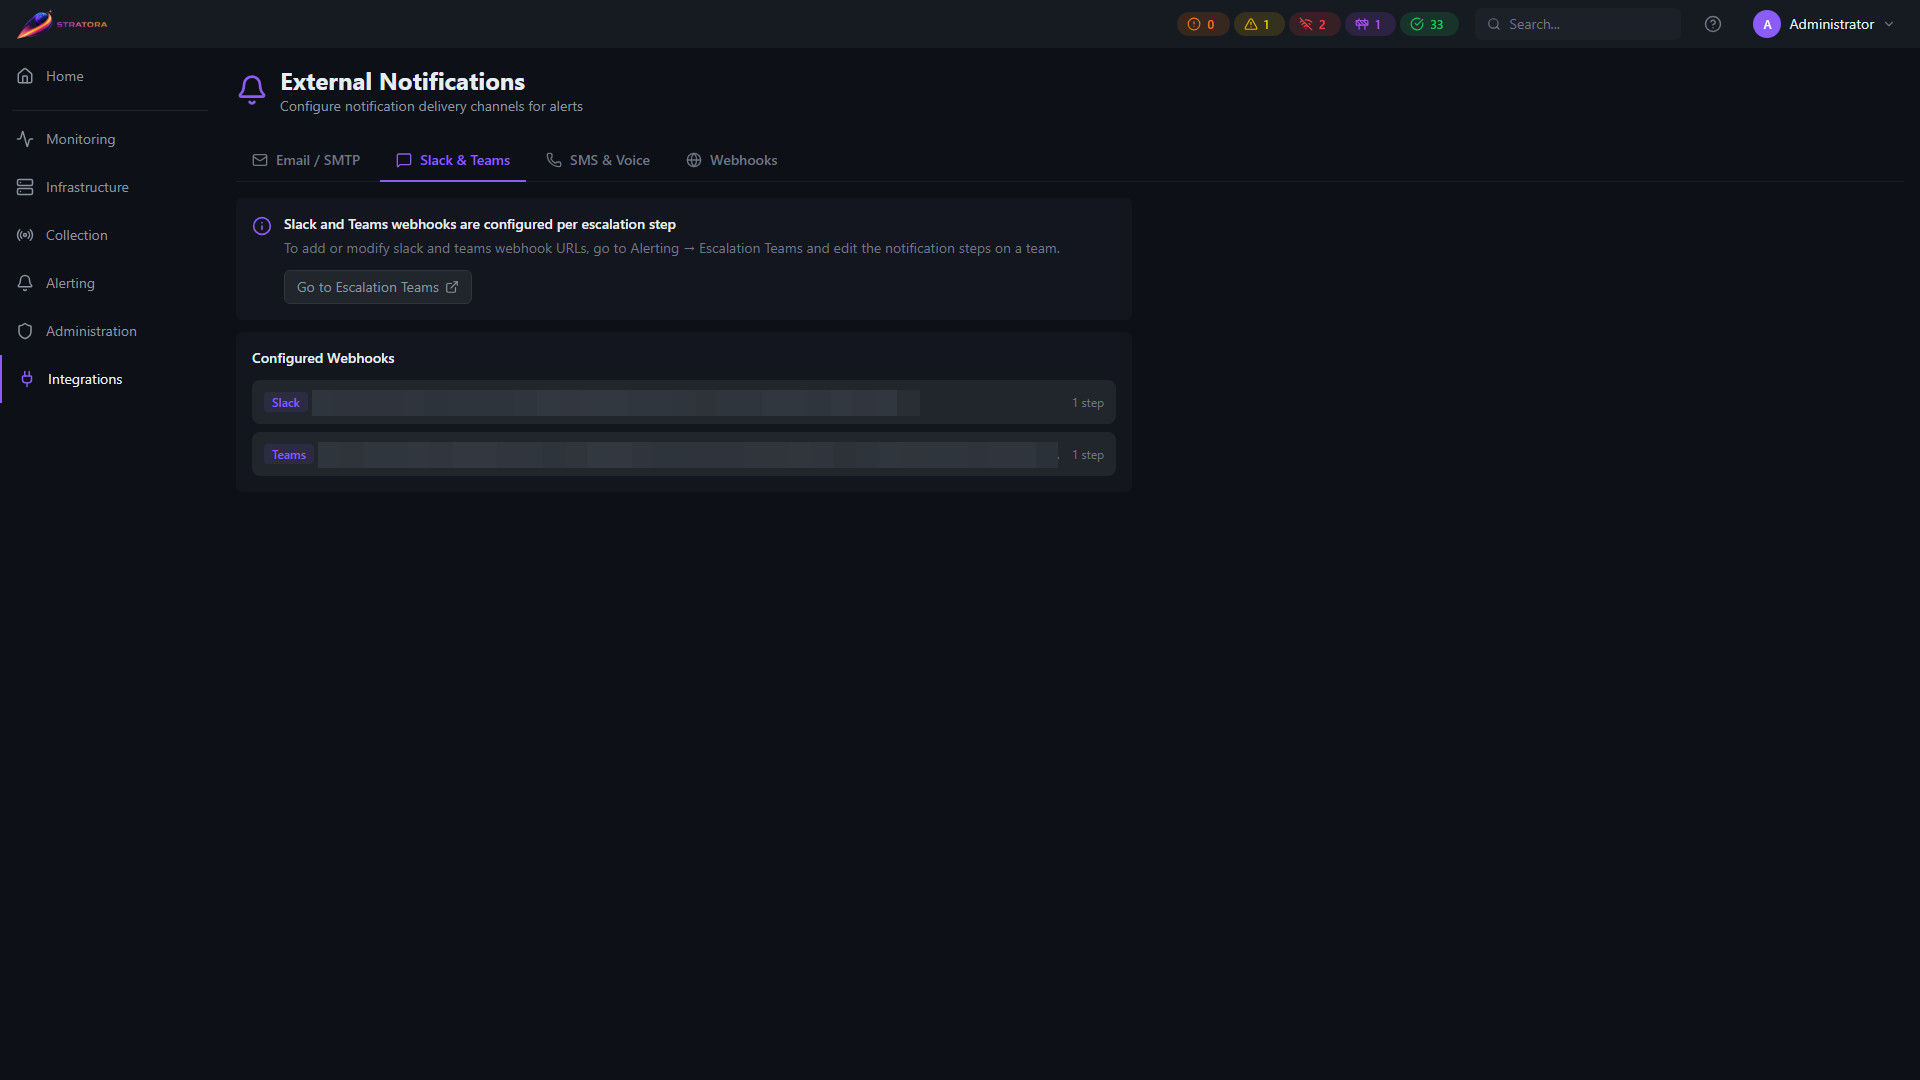Click Go to Escalation Teams button
The height and width of the screenshot is (1080, 1920).
[378, 287]
